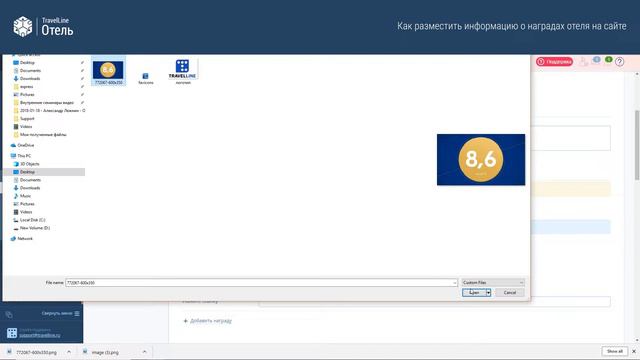Screen dimensions: 640x360
Task: Click the TravelLine support service icon
Action: point(12,333)
